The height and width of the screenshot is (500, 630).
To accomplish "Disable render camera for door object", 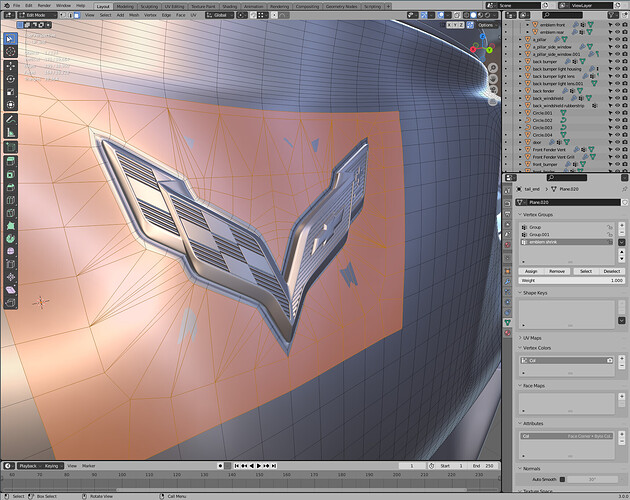I will [625, 142].
